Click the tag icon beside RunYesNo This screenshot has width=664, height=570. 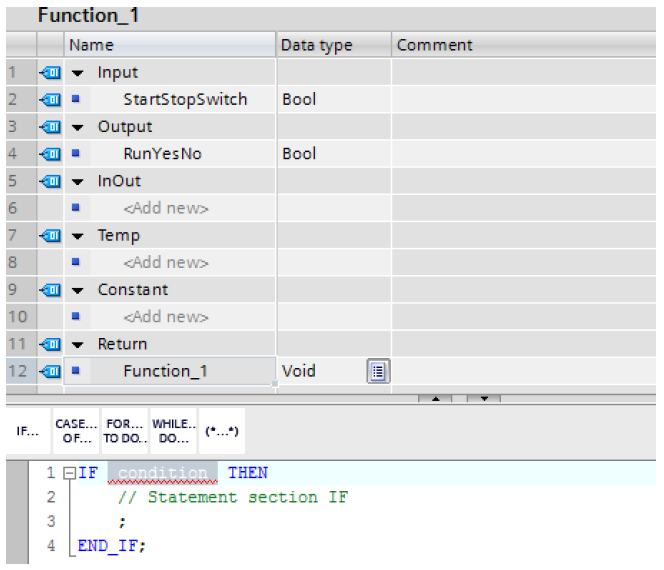[x=50, y=154]
